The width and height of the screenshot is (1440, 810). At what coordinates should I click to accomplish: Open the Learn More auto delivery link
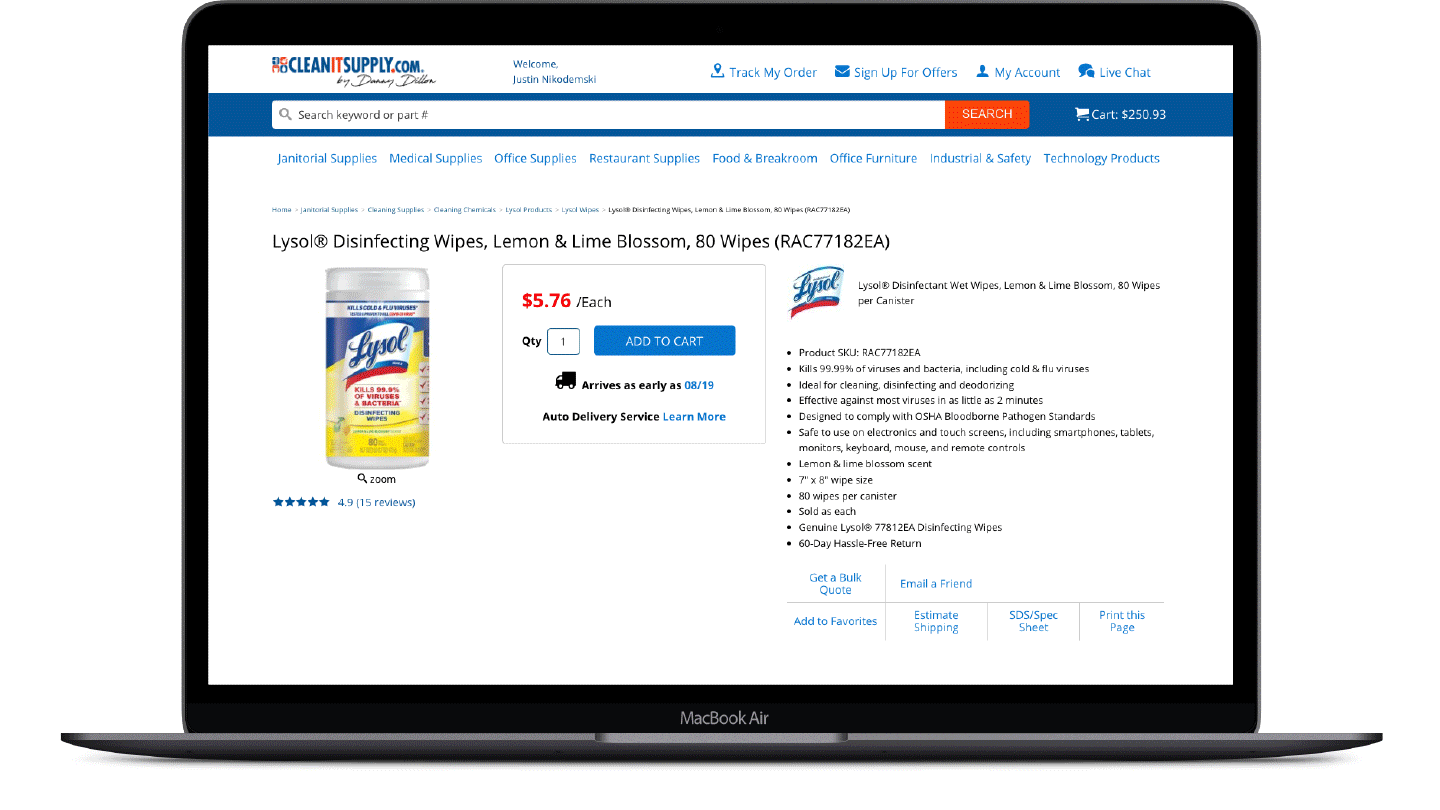(x=694, y=417)
